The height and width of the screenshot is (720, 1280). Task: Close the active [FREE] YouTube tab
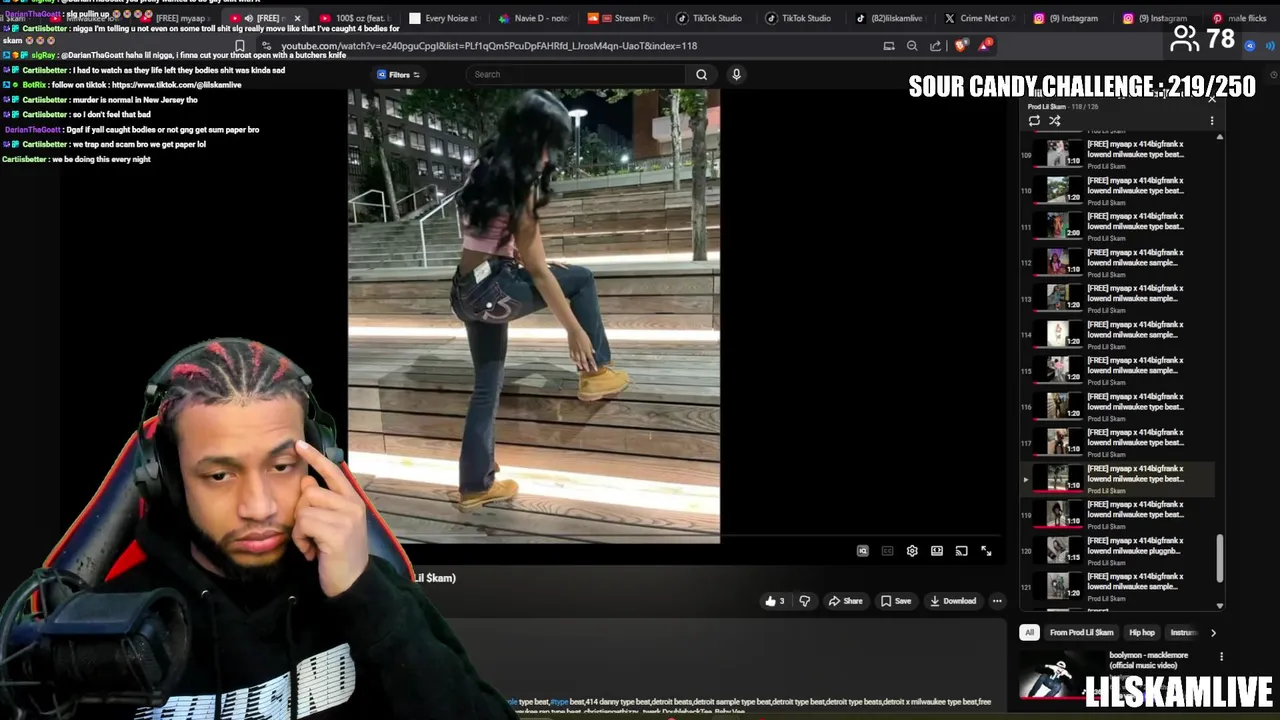pyautogui.click(x=297, y=18)
